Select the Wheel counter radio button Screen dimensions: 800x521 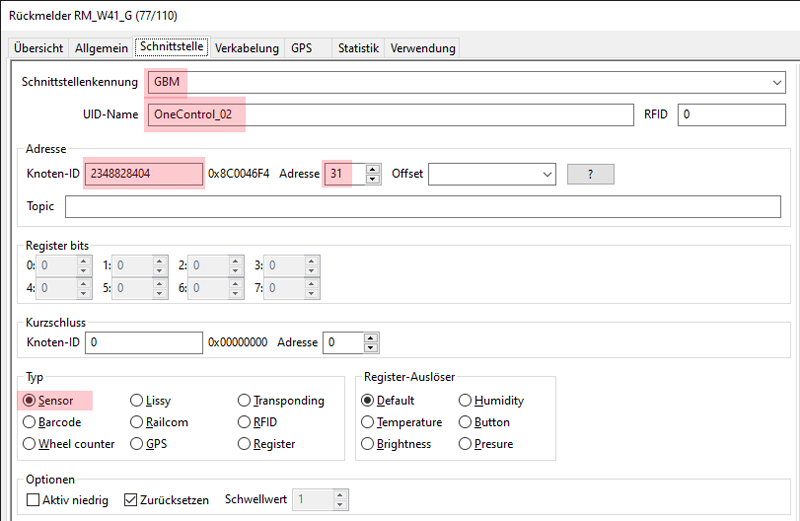[x=30, y=443]
